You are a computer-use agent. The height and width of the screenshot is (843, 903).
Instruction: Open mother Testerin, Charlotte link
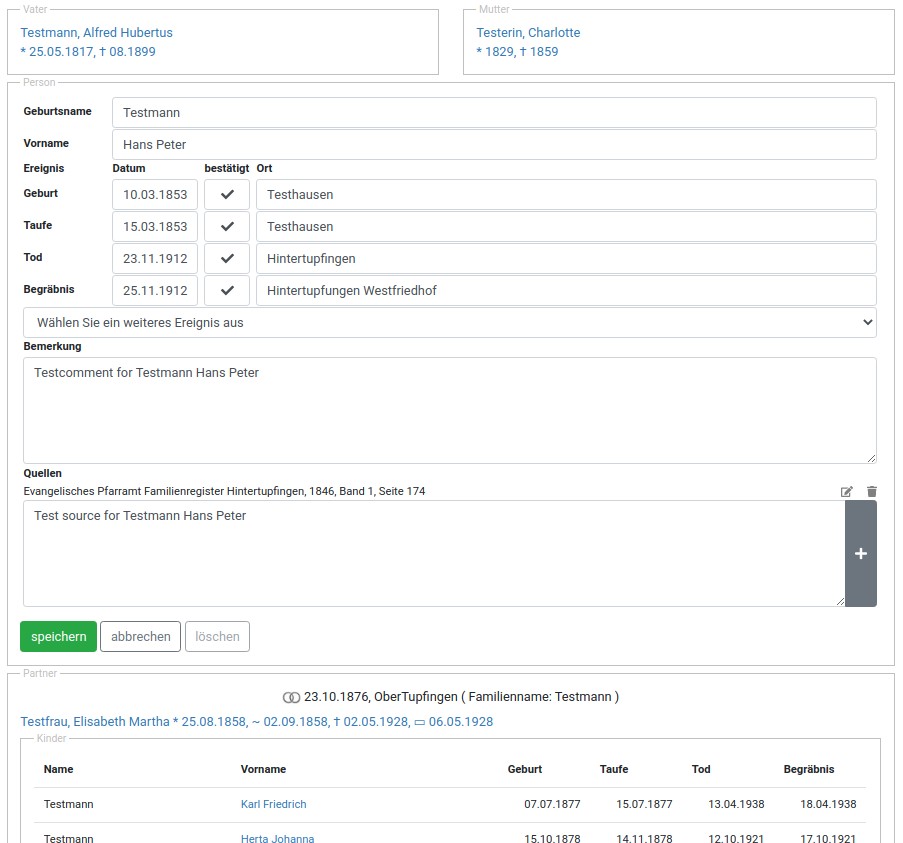[x=528, y=33]
